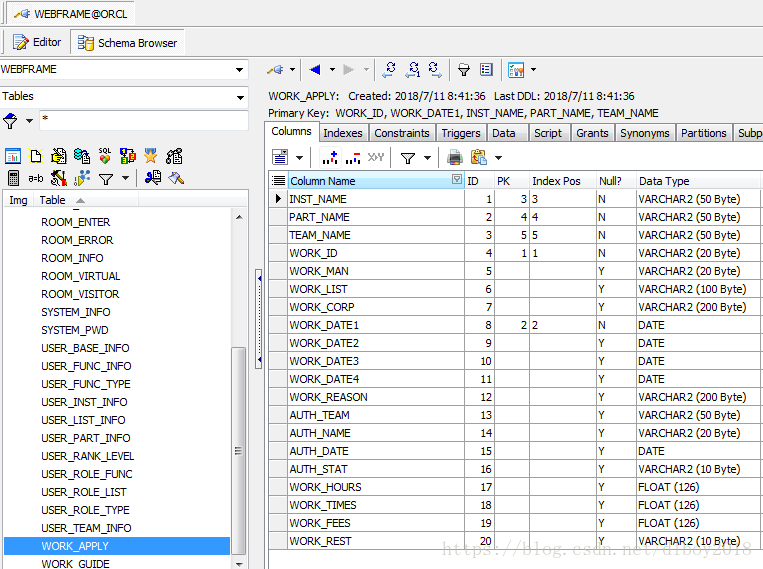Screen dimensions: 763x569
Task: Select the WEBFRAME@ORCL connection tab
Action: (x=72, y=14)
